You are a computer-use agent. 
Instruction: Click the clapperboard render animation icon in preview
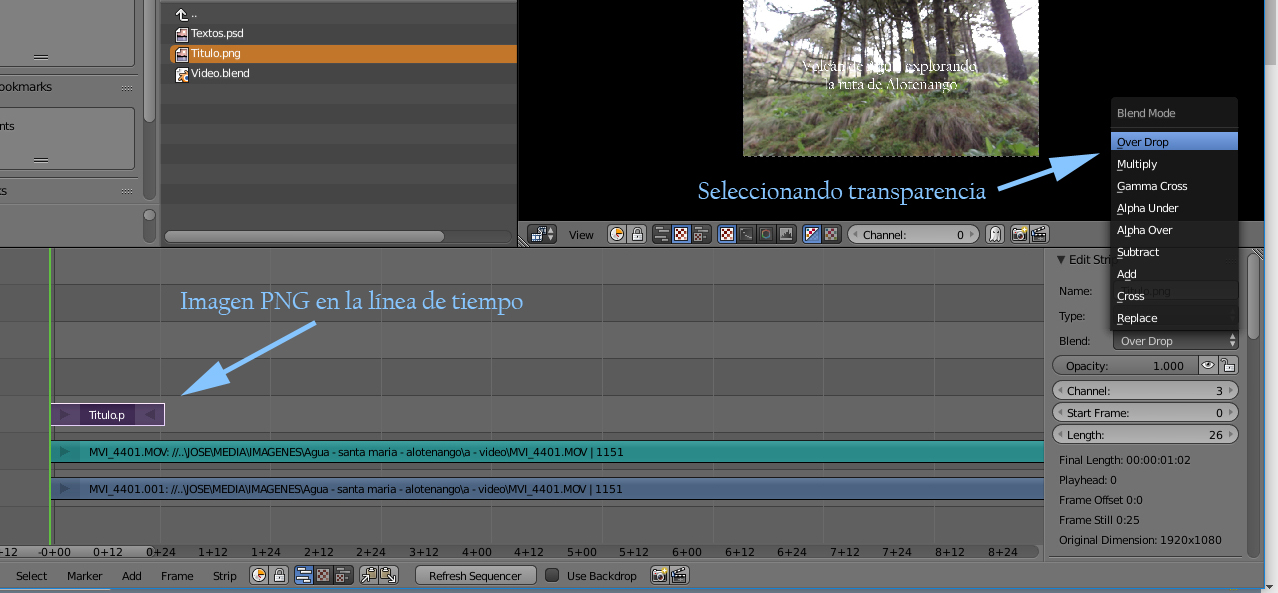1039,234
